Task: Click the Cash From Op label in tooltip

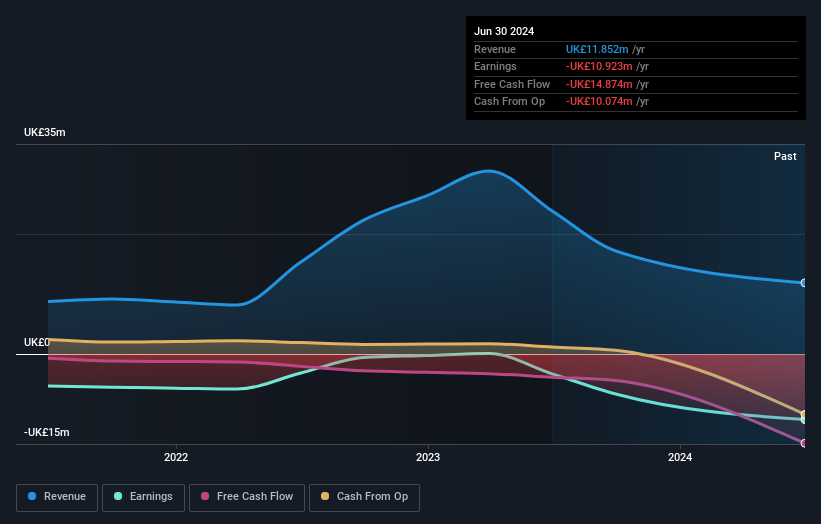Action: (509, 102)
